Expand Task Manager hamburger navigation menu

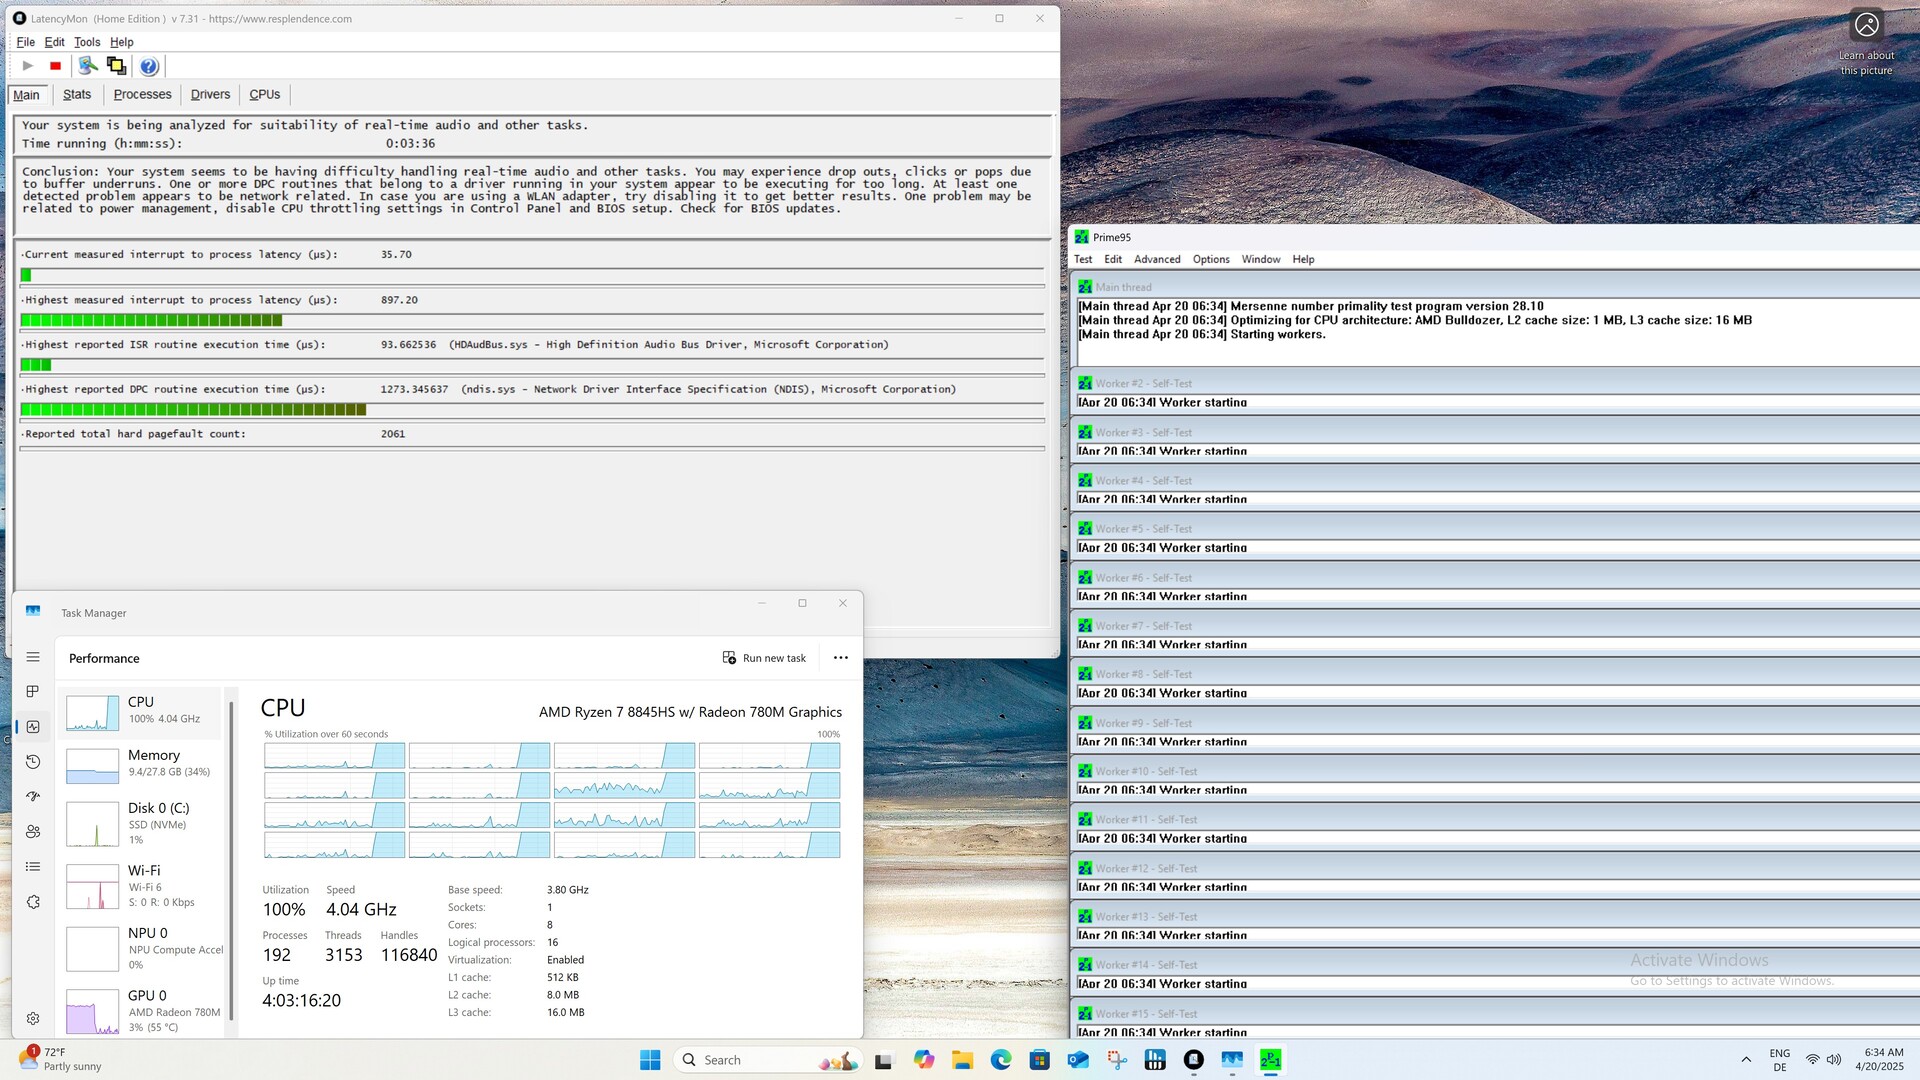(33, 657)
